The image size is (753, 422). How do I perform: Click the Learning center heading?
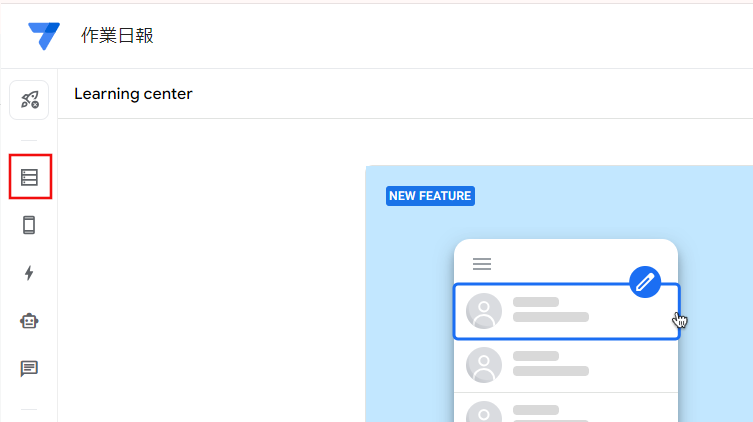[133, 94]
